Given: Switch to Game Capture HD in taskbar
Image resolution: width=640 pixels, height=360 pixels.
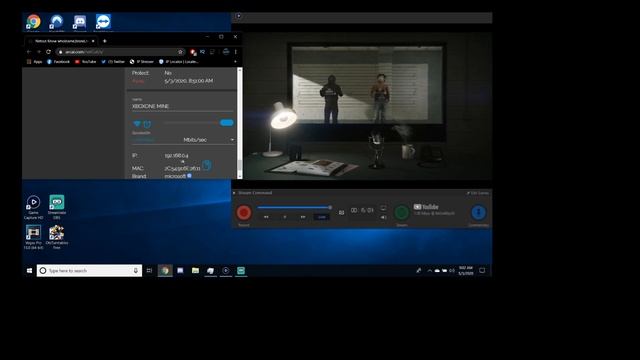Looking at the screenshot, I should [226, 271].
